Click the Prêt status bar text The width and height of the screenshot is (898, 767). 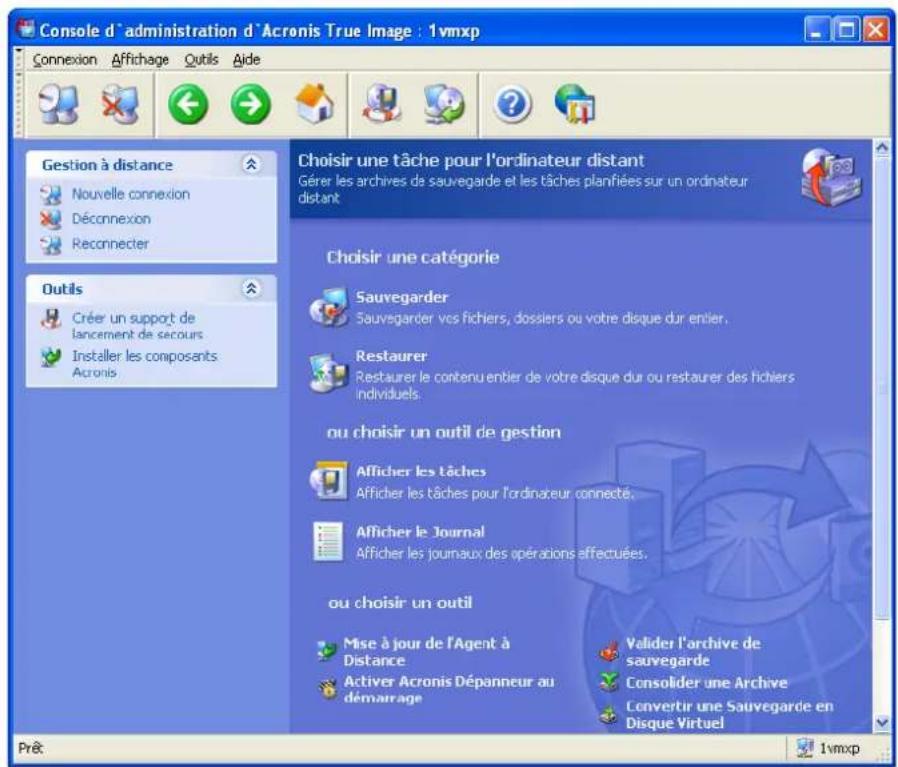[30, 748]
